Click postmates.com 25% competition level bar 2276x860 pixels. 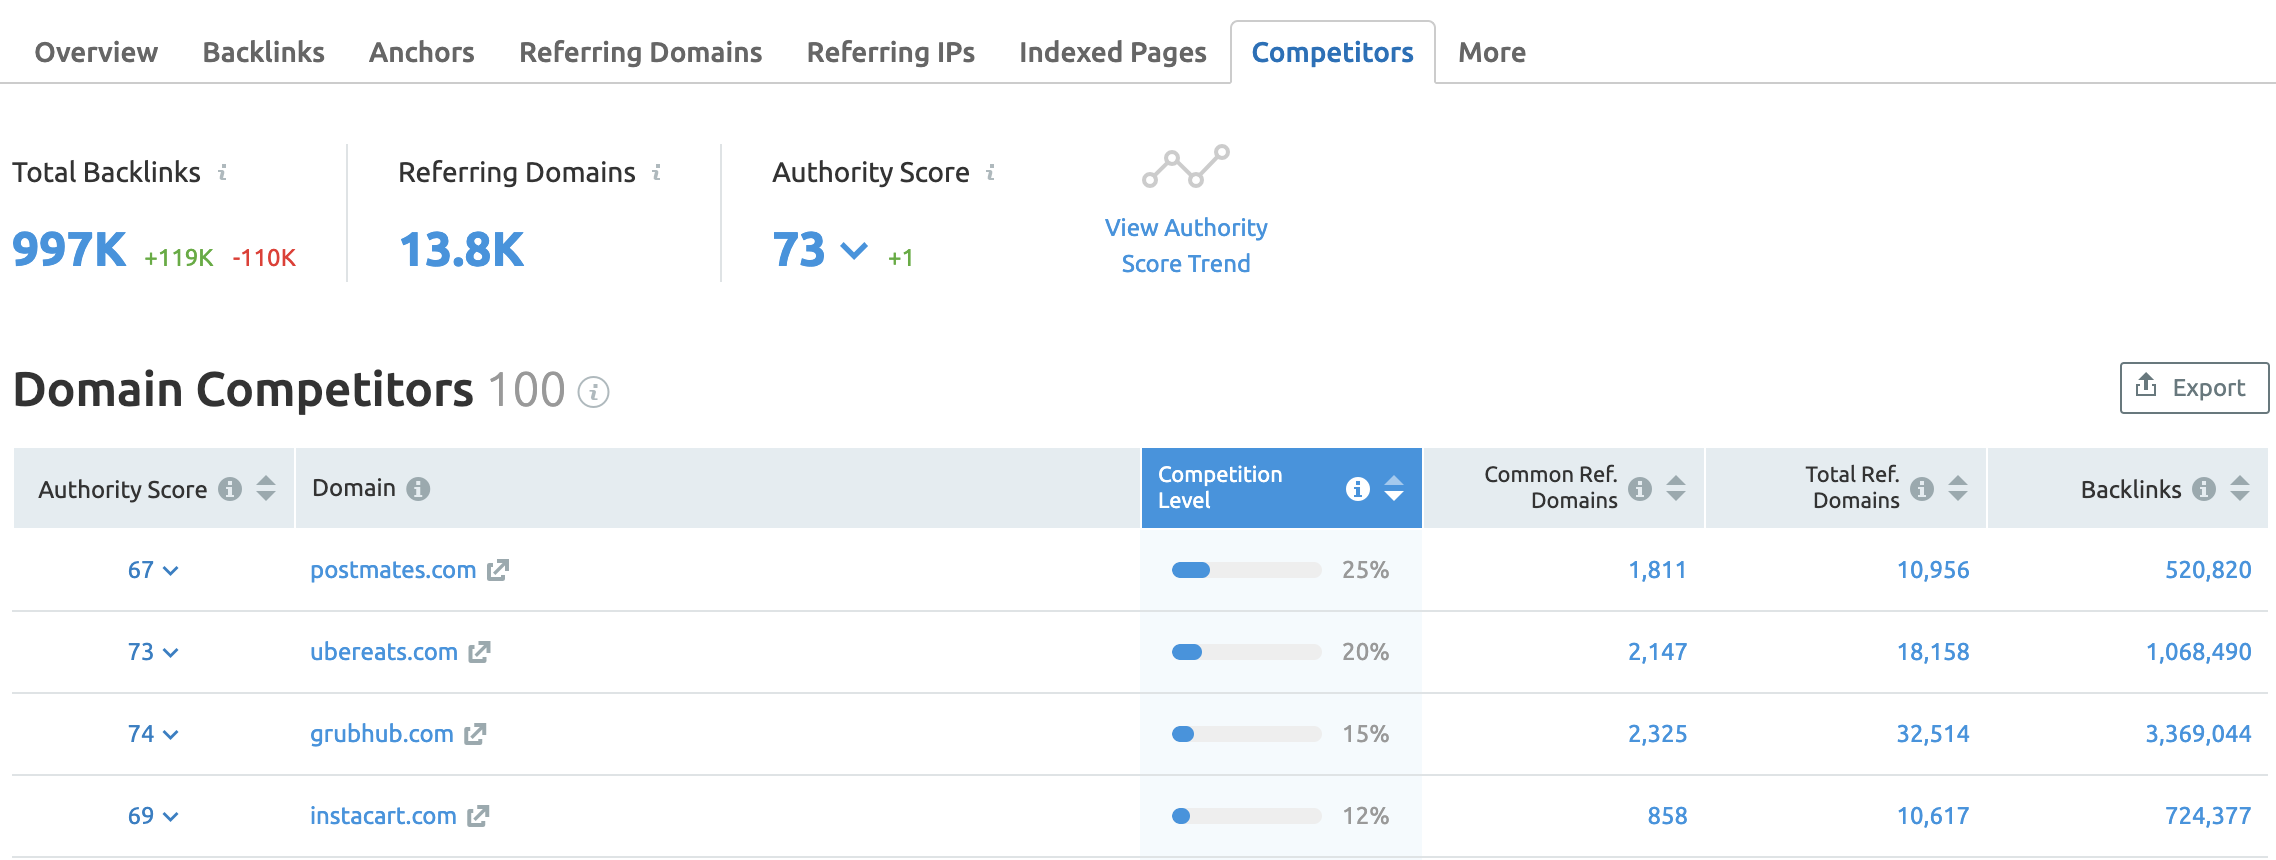[1246, 570]
